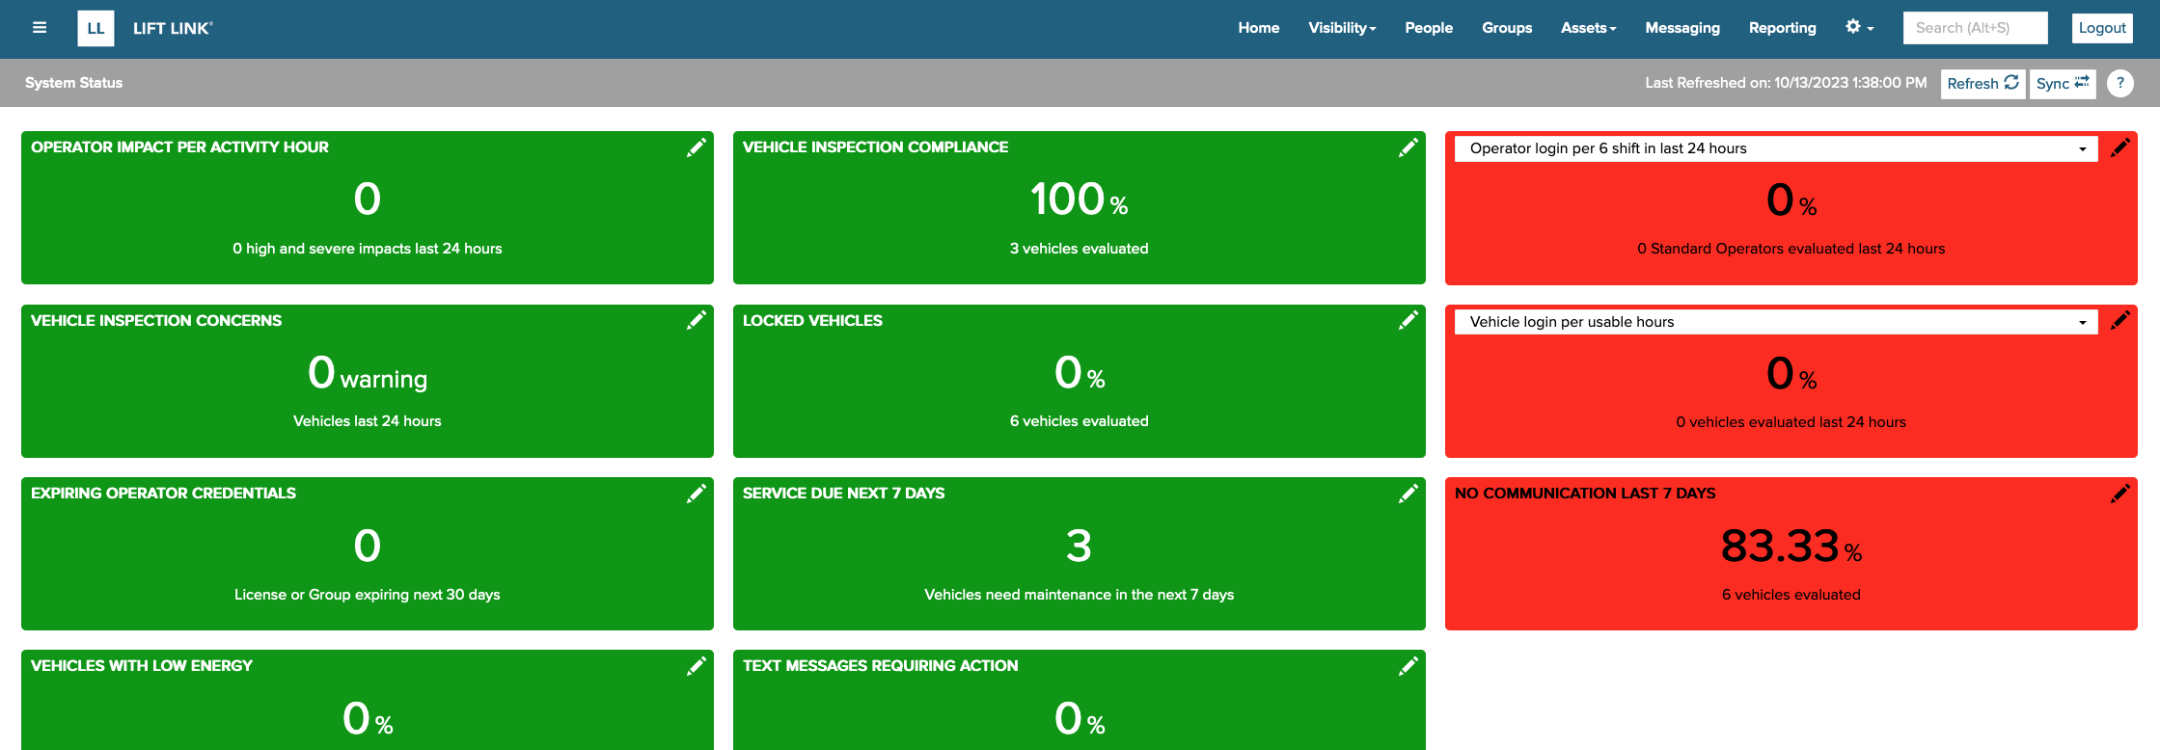
Task: Edit Text Messages Requiring Action tile
Action: pyautogui.click(x=1408, y=666)
